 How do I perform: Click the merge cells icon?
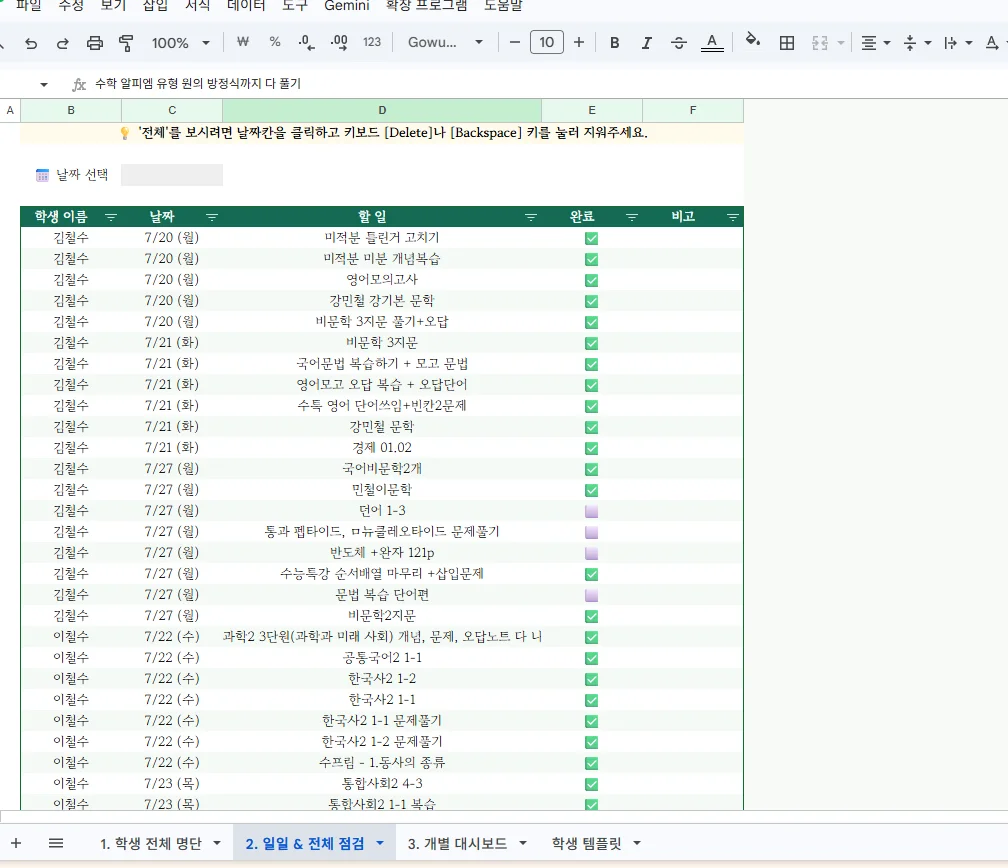(x=820, y=43)
